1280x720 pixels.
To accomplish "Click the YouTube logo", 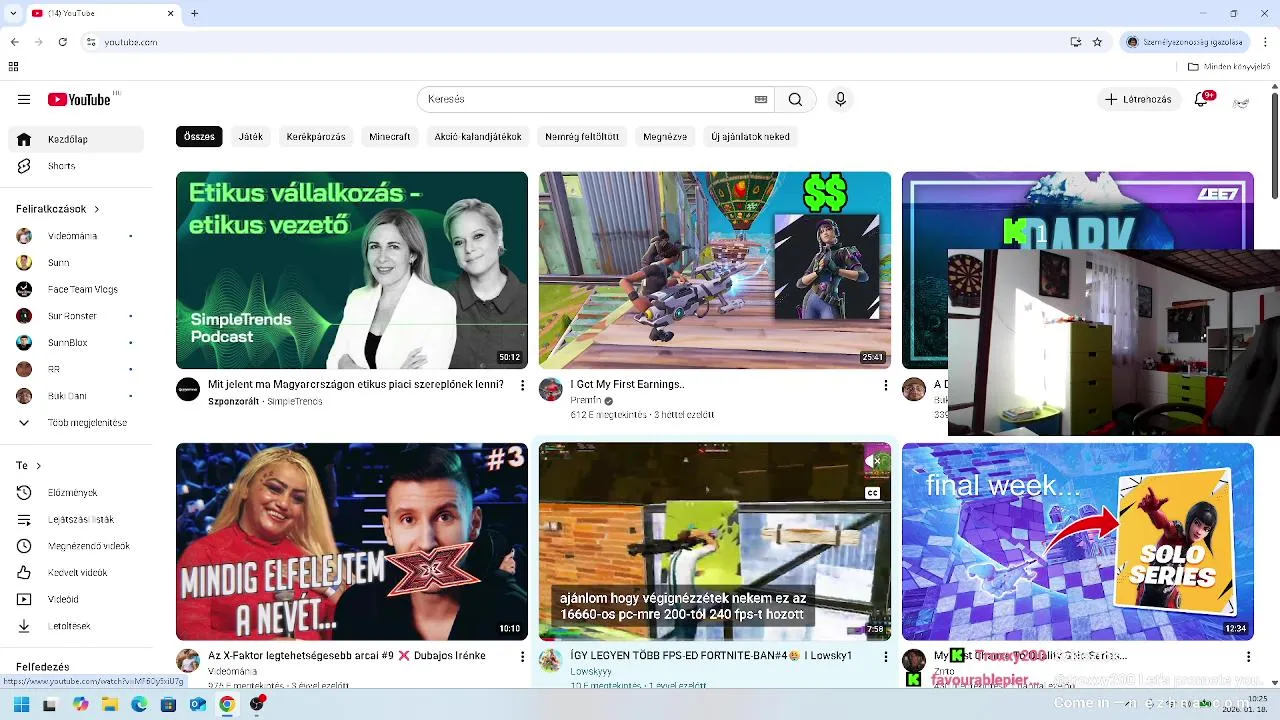I will coord(79,99).
